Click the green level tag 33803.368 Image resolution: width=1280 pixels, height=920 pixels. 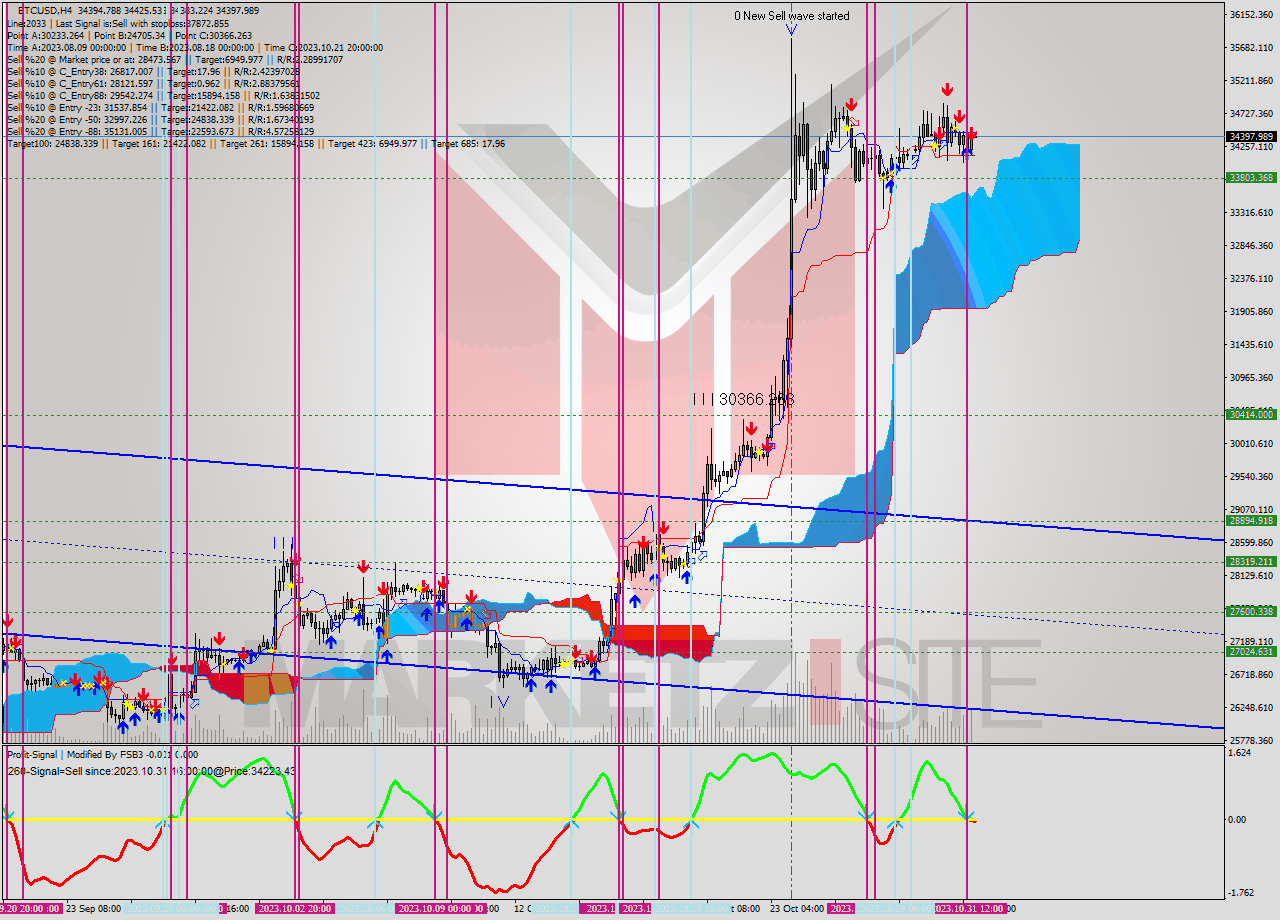1251,178
